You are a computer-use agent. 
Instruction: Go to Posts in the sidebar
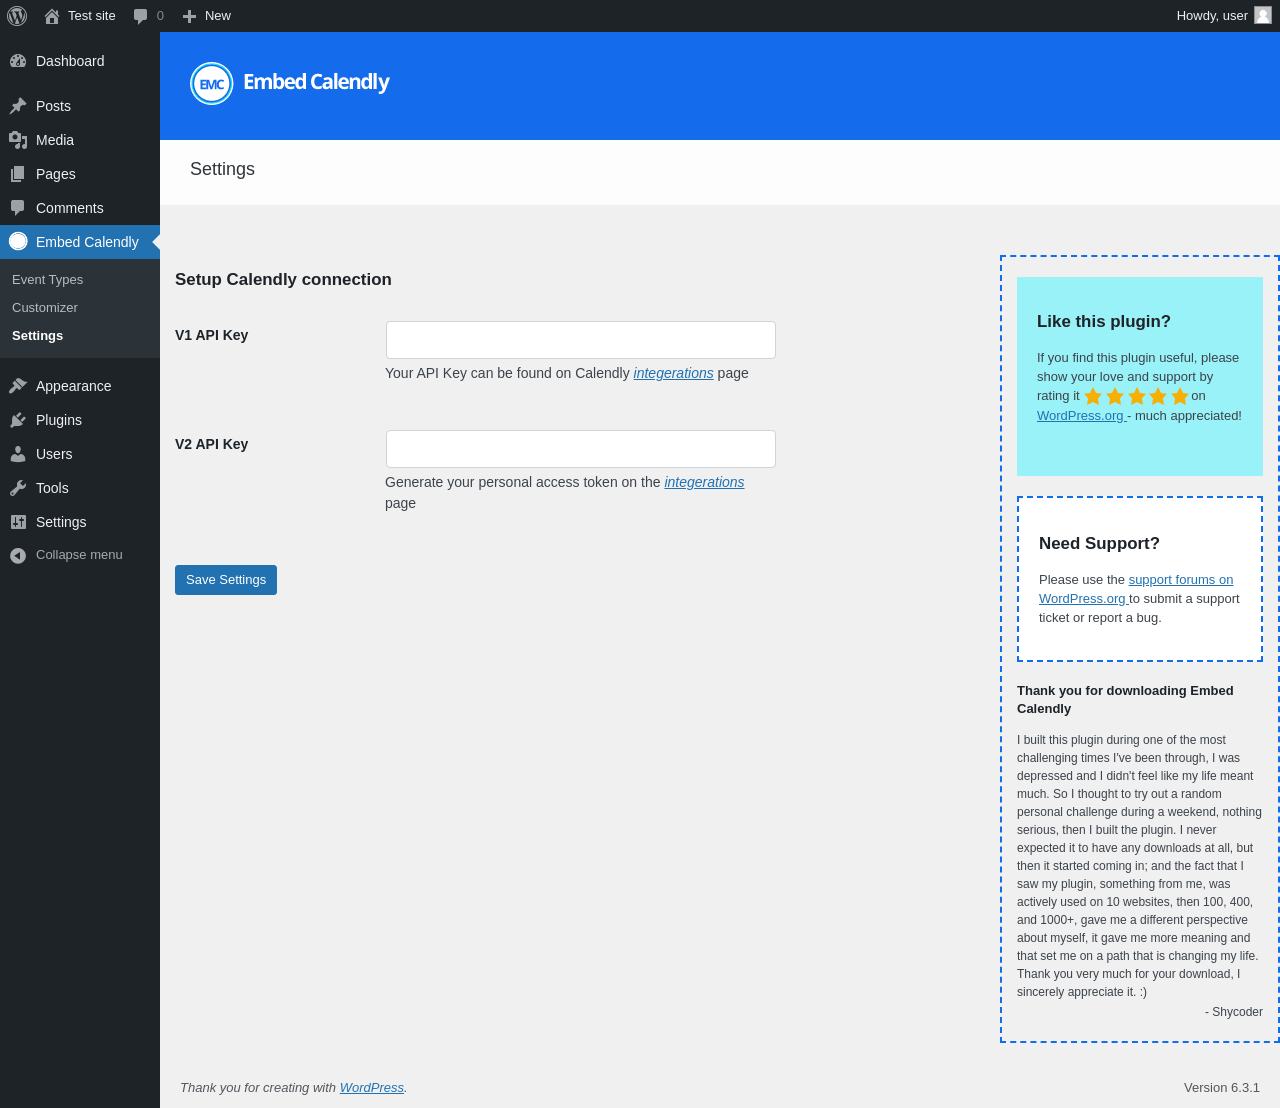[80, 106]
